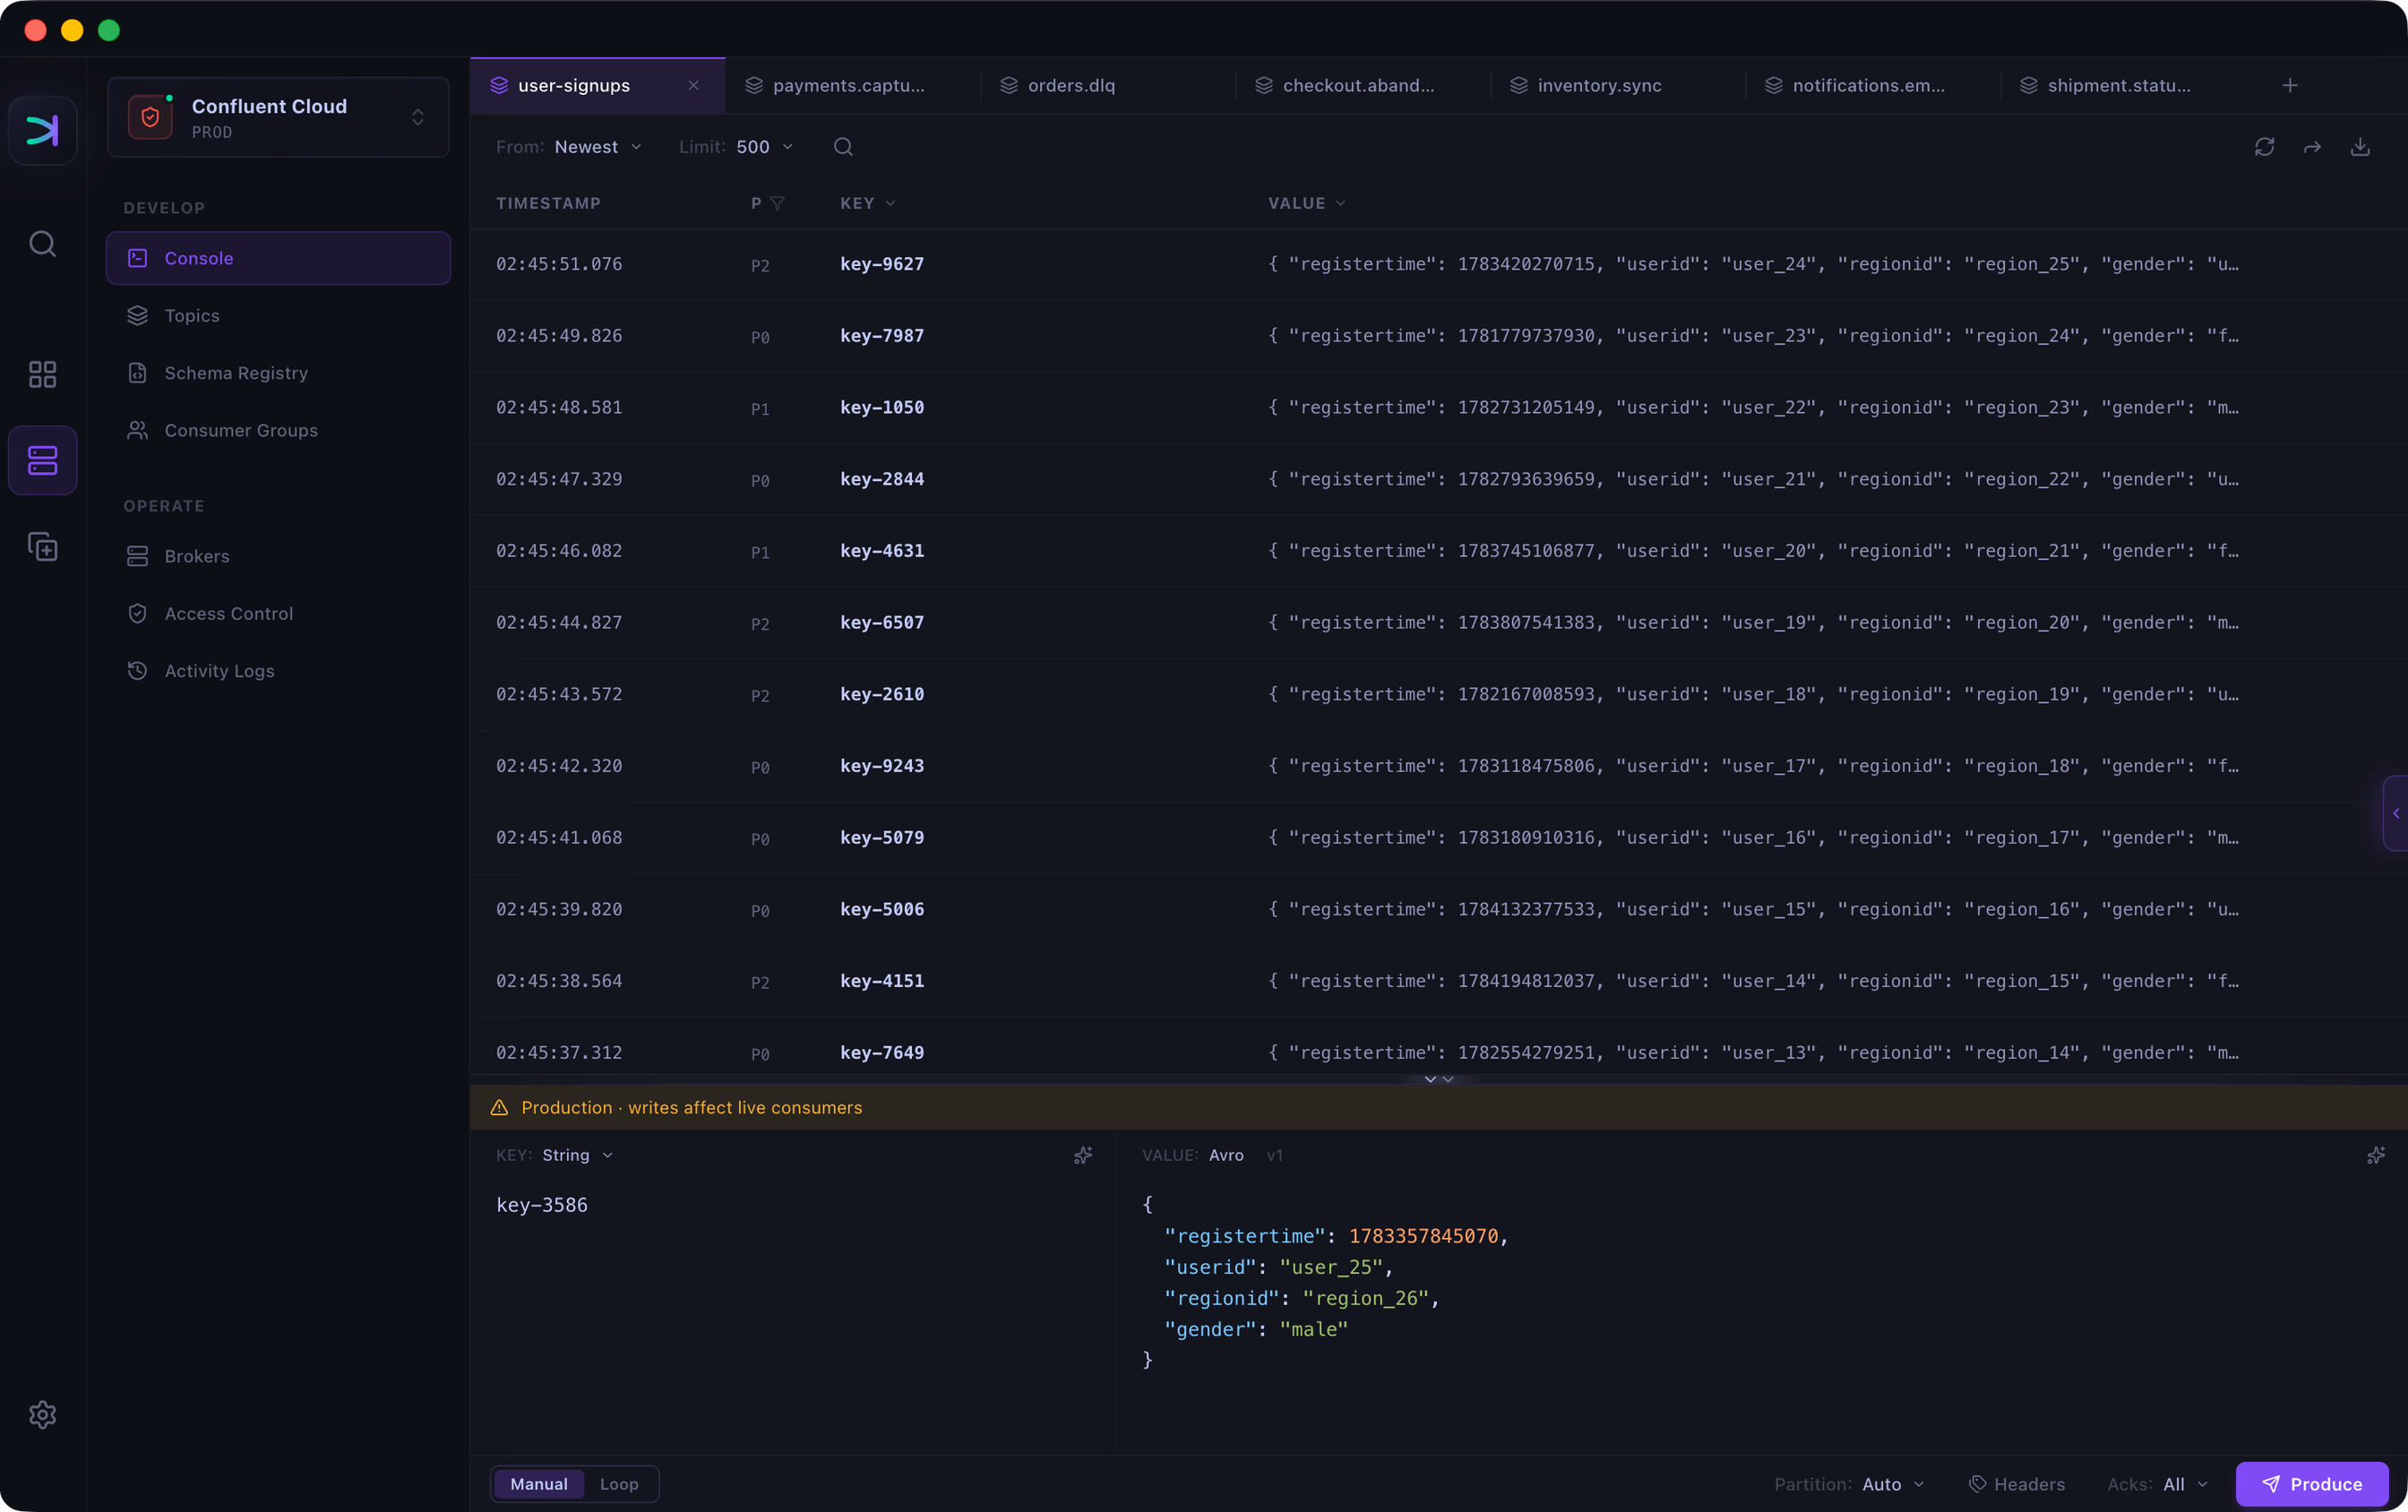Click the sparkle generate icon for the value

[x=2376, y=1155]
